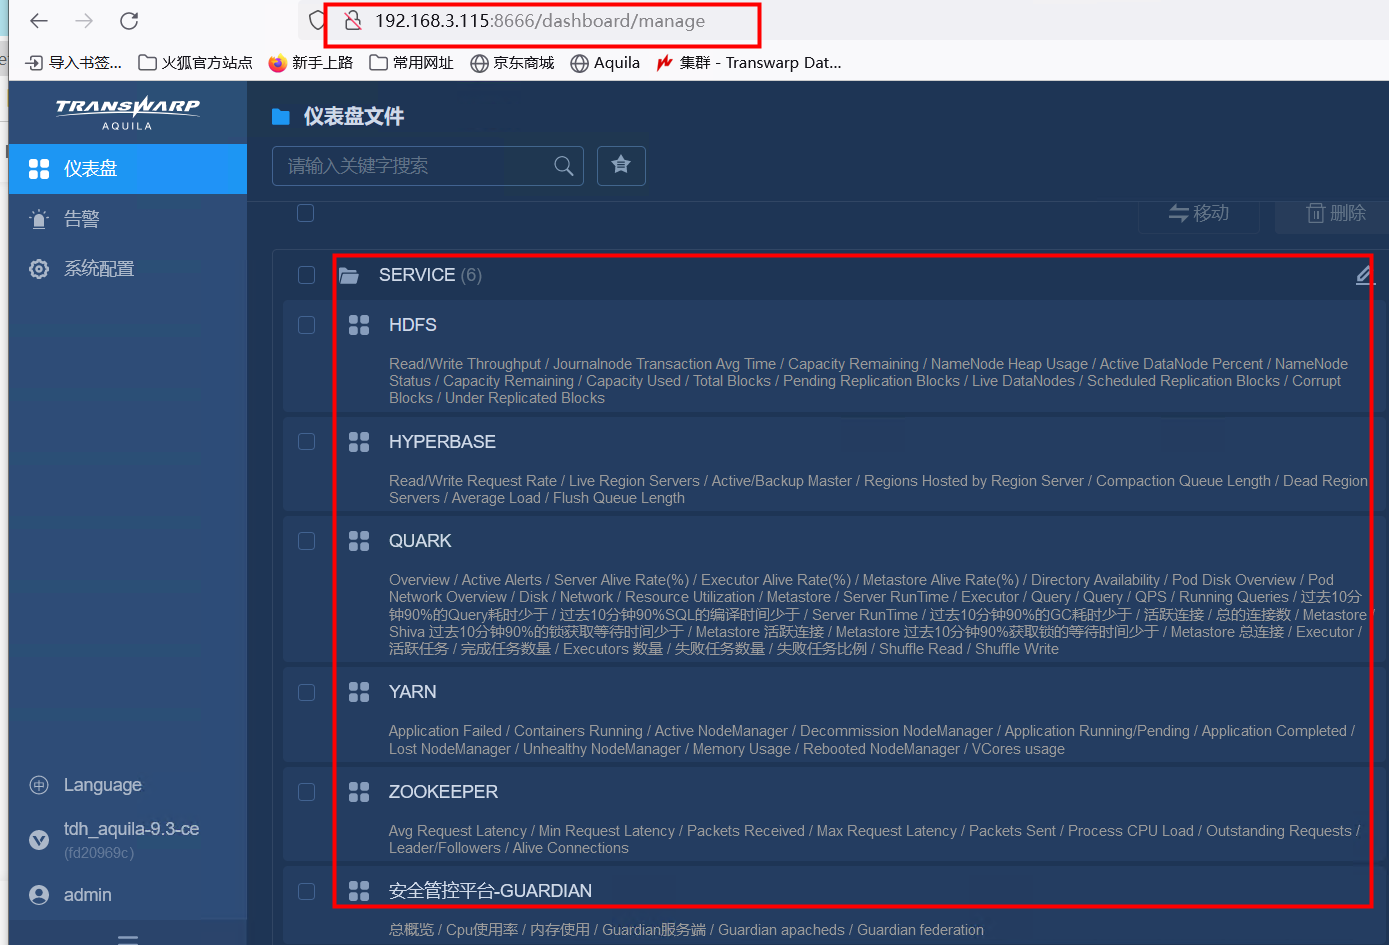Click the browser forward arrow

pyautogui.click(x=84, y=21)
